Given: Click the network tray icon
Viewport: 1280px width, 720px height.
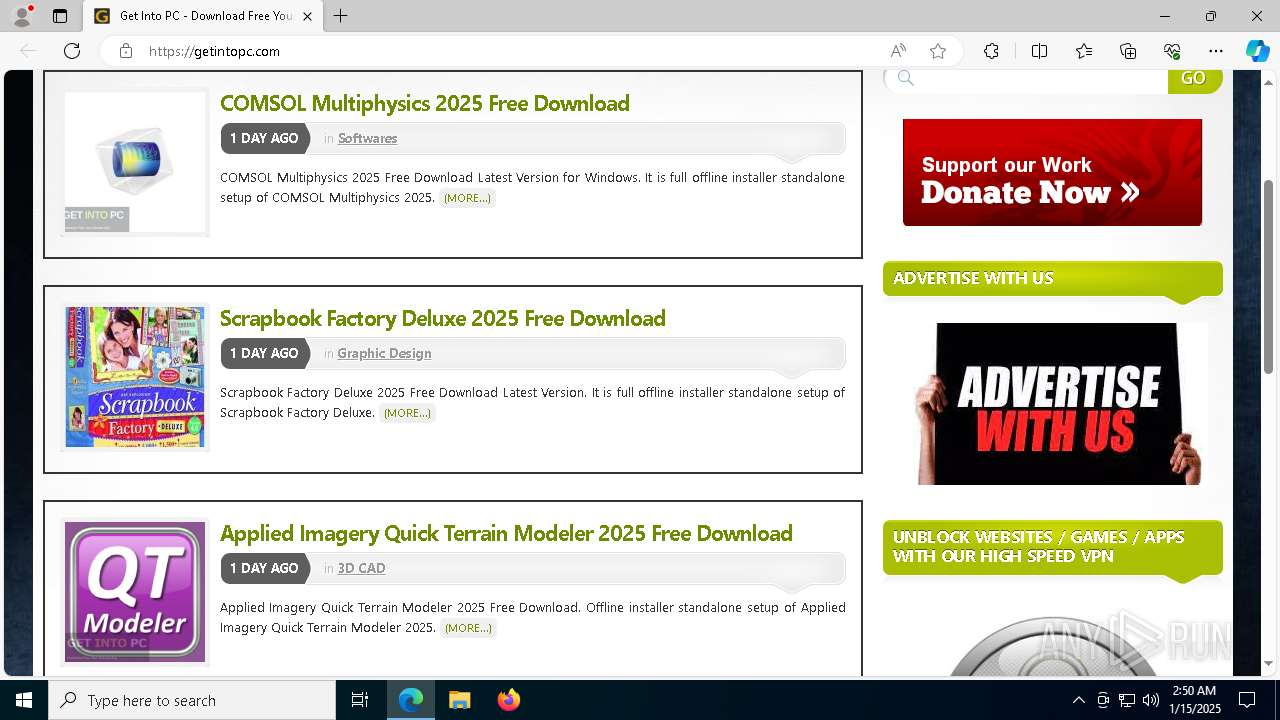Looking at the screenshot, I should [1127, 700].
